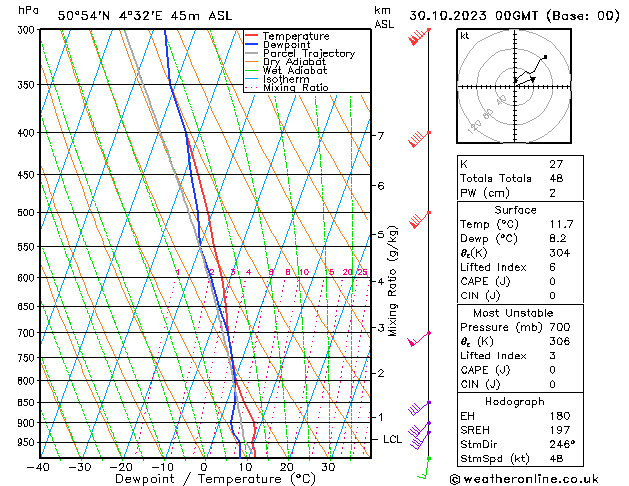Click the hodograph circle plot
629x486 pixels.
pyautogui.click(x=516, y=87)
